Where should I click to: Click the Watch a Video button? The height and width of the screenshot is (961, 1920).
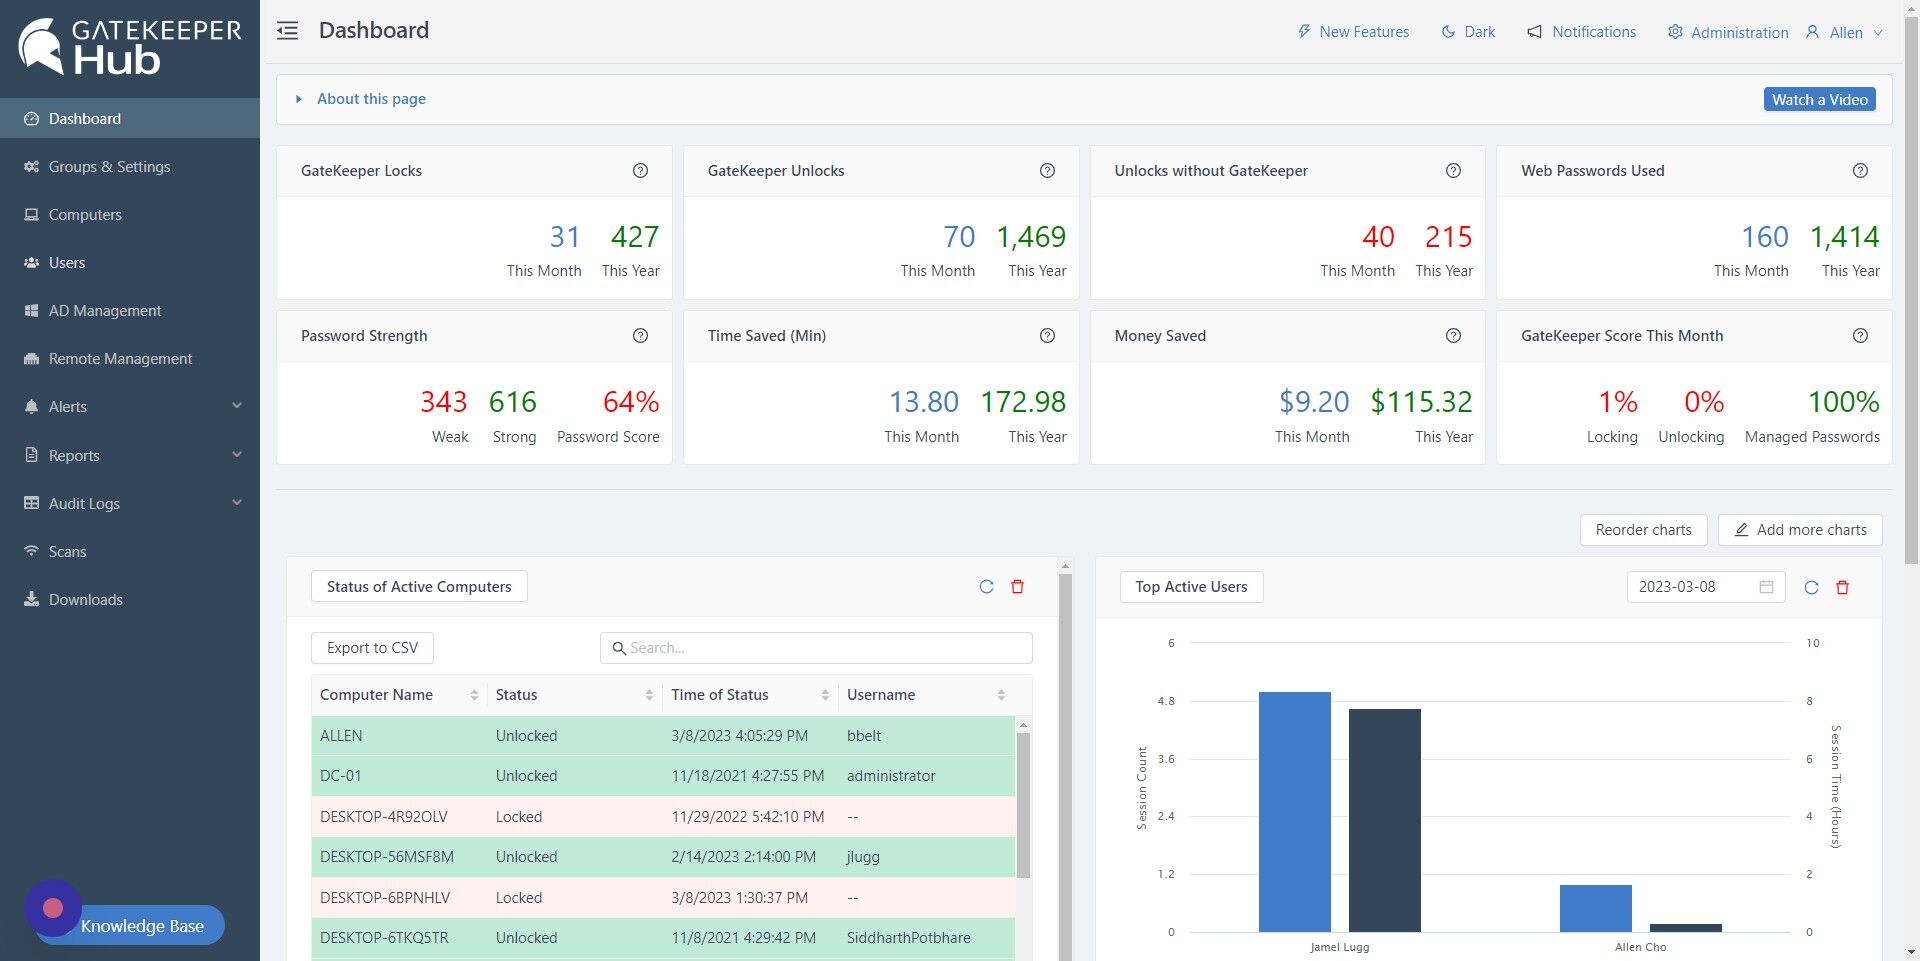click(x=1819, y=99)
